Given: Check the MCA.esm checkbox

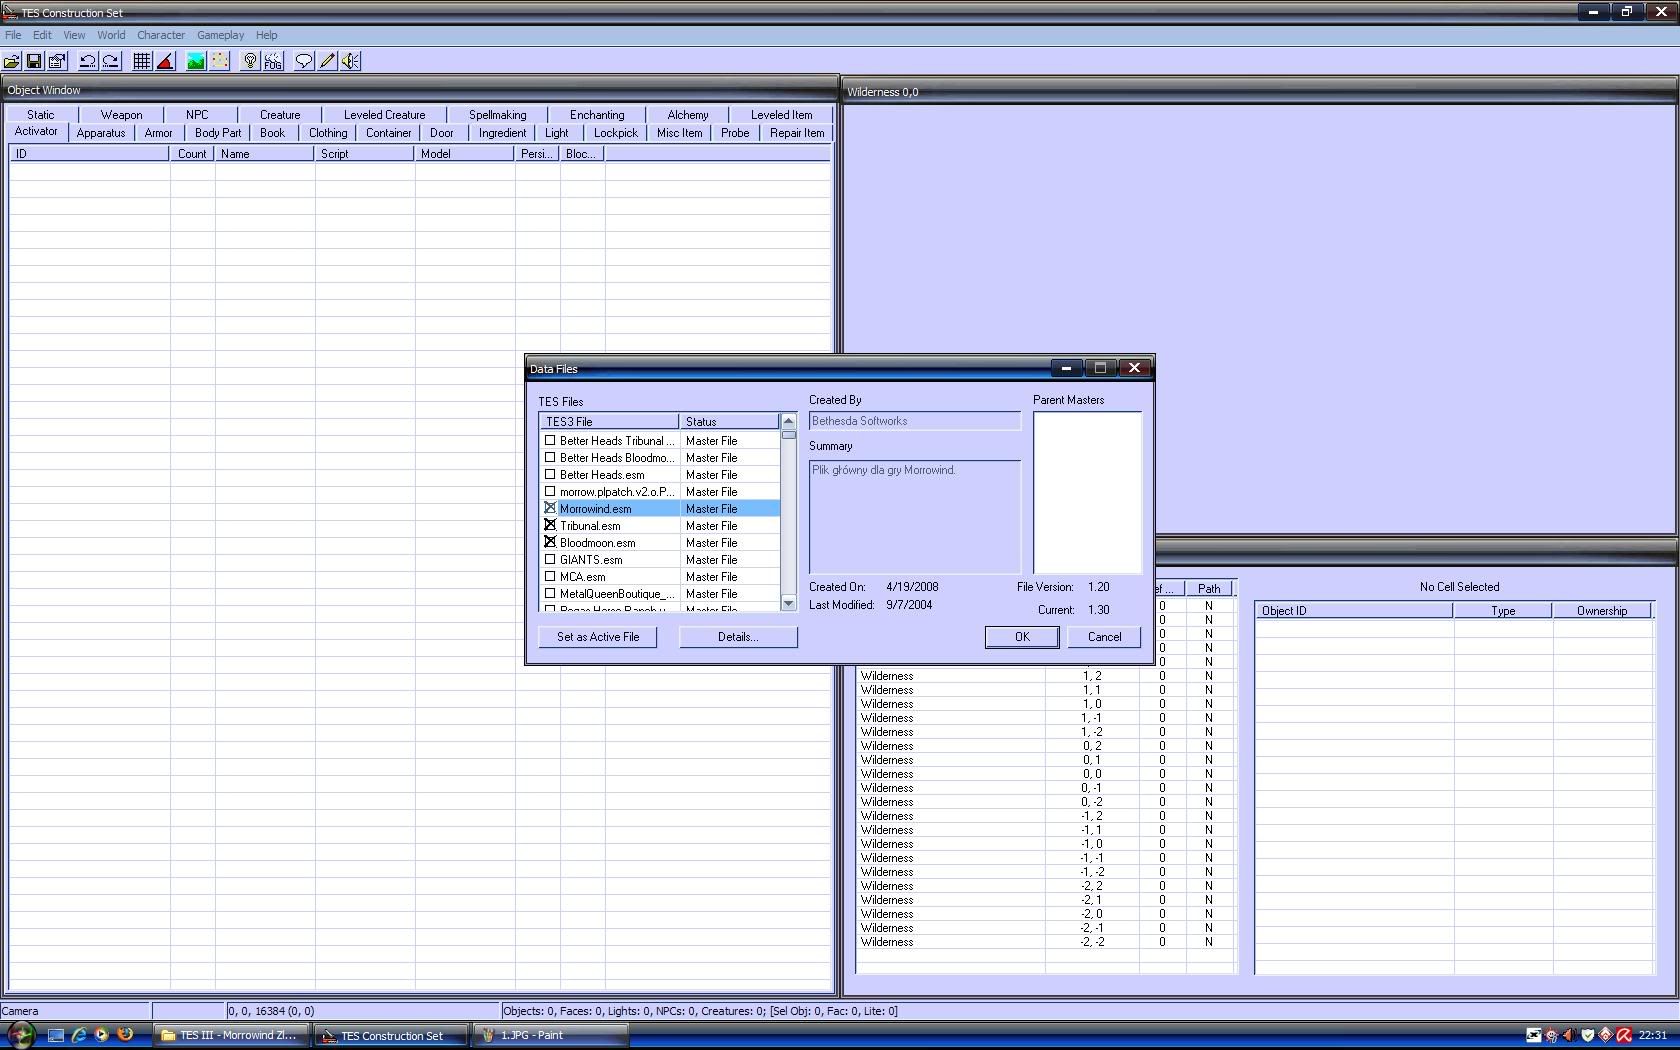Looking at the screenshot, I should 550,576.
